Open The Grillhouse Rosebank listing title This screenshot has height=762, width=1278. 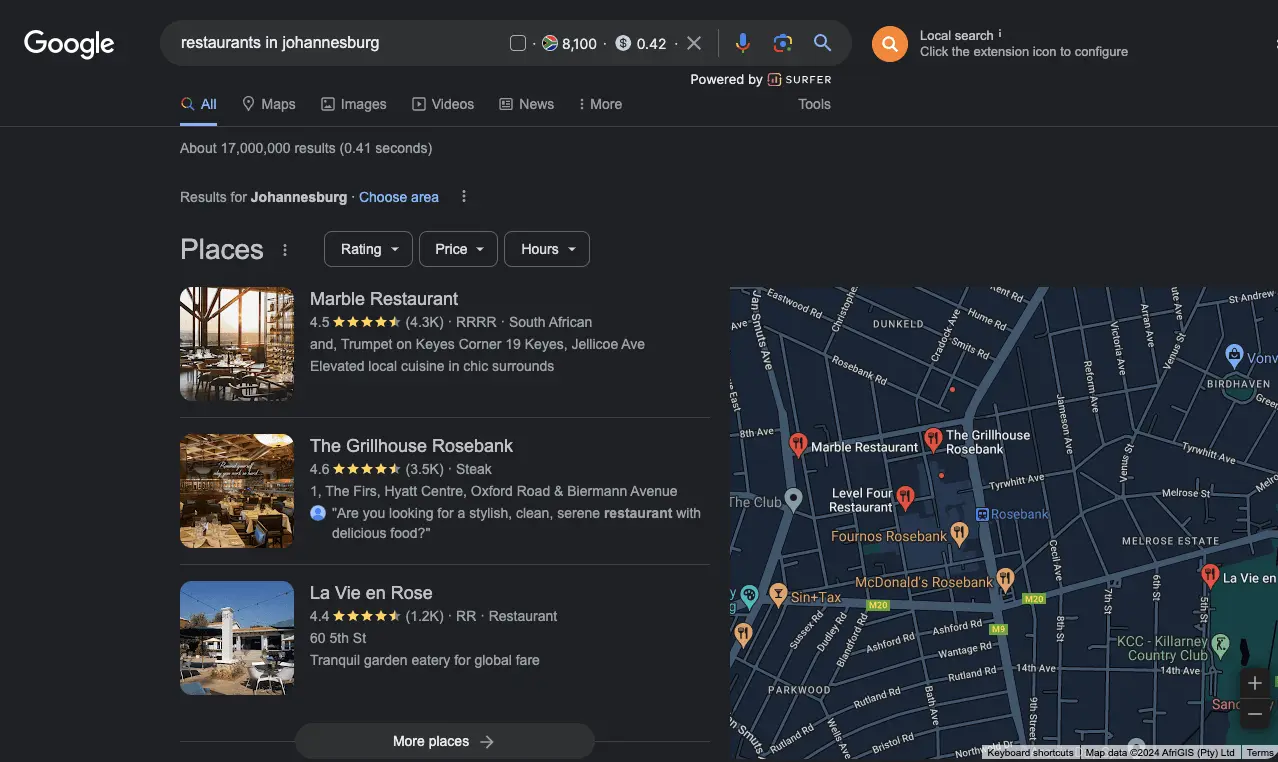(x=411, y=446)
